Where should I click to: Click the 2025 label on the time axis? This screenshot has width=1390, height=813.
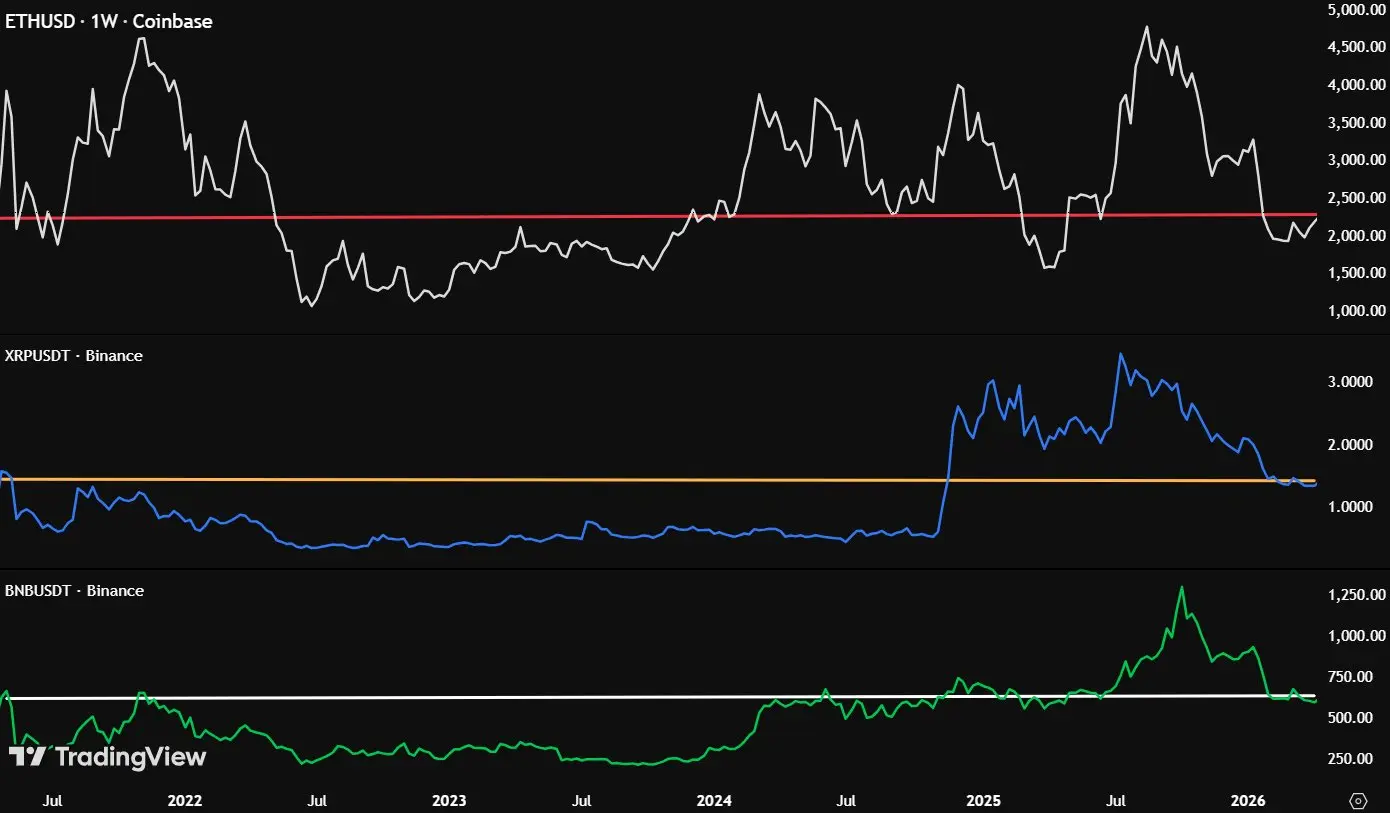[984, 801]
